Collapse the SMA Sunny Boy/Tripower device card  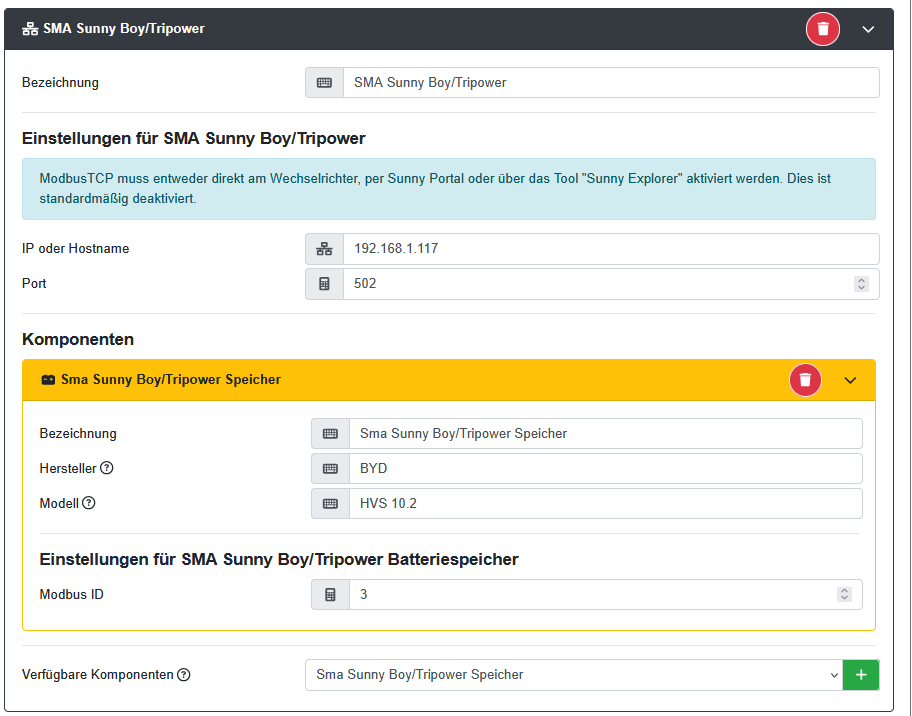[x=868, y=29]
